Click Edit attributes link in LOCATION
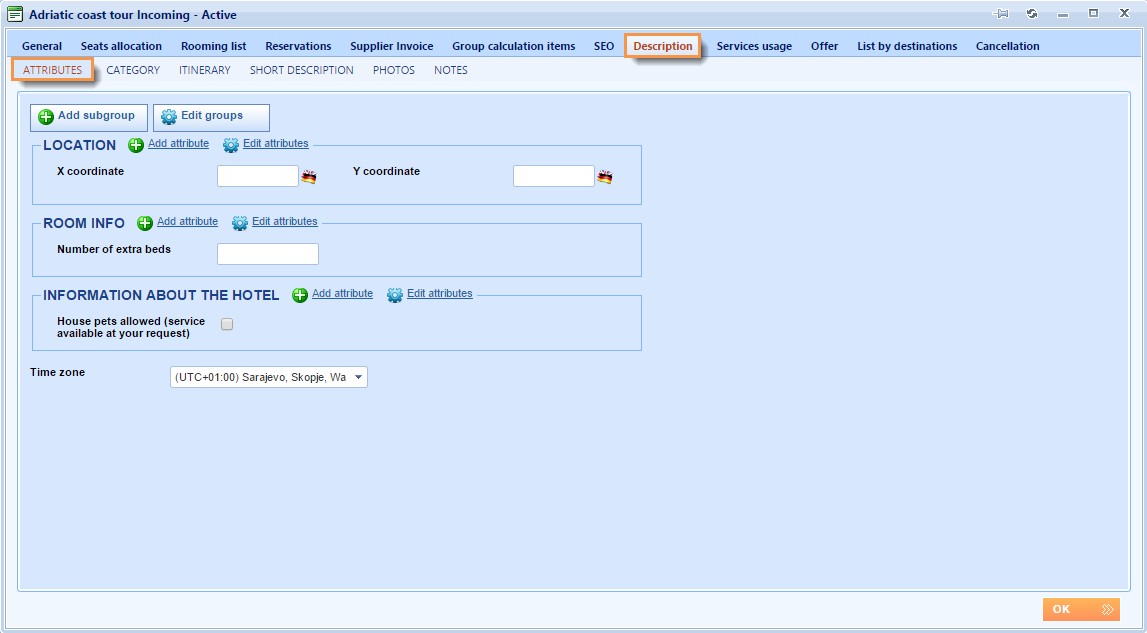The height and width of the screenshot is (633, 1147). tap(276, 143)
